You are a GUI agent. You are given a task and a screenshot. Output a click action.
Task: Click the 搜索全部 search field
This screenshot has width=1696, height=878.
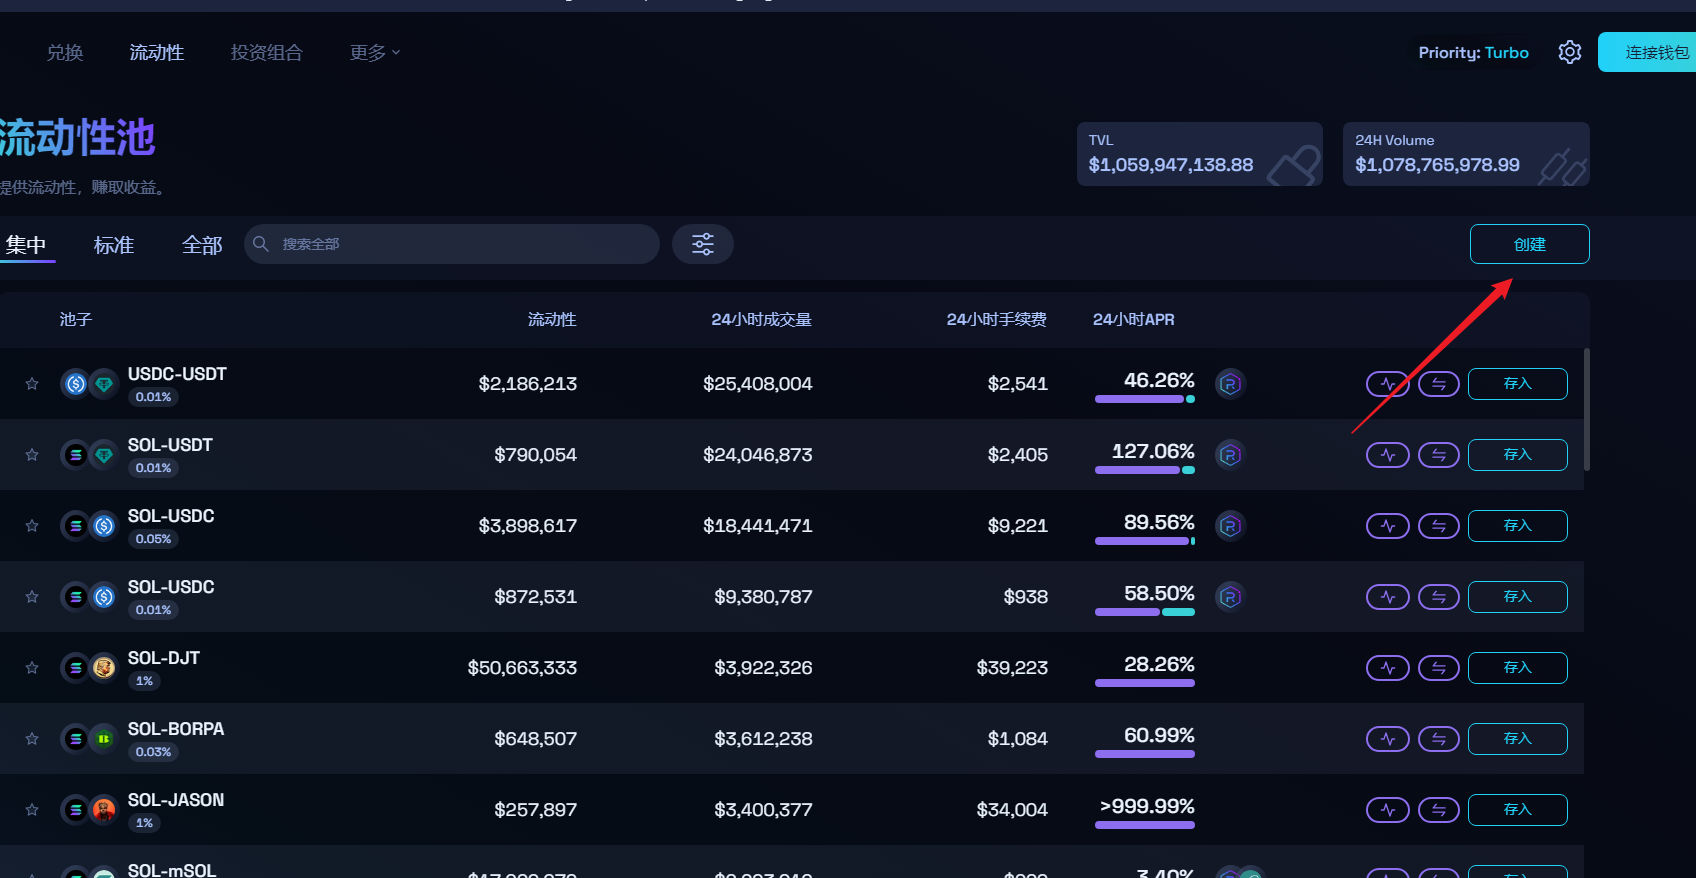tap(460, 244)
